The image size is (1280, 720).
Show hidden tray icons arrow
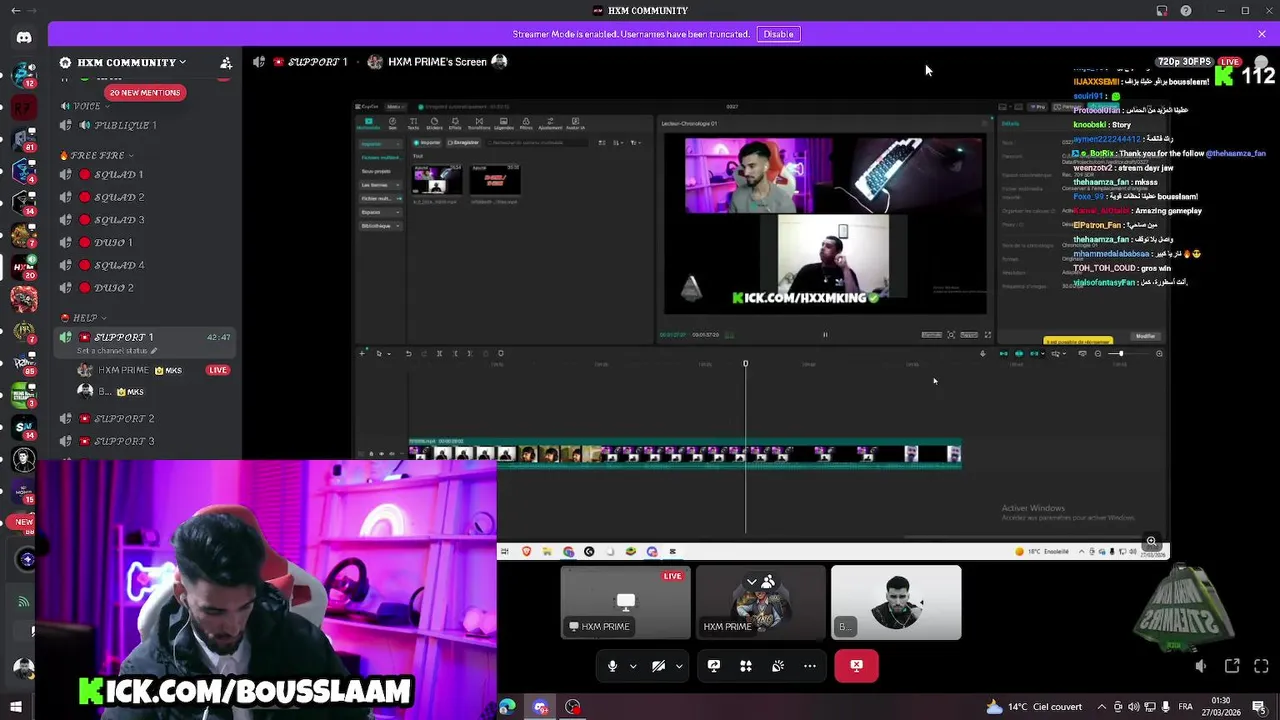click(1102, 707)
